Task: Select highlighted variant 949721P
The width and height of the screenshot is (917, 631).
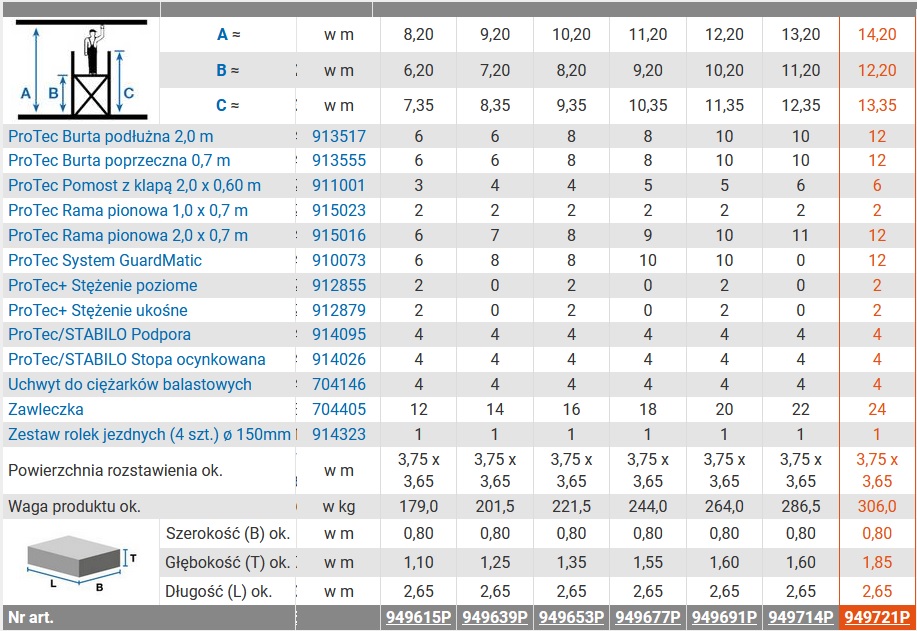Action: (877, 618)
